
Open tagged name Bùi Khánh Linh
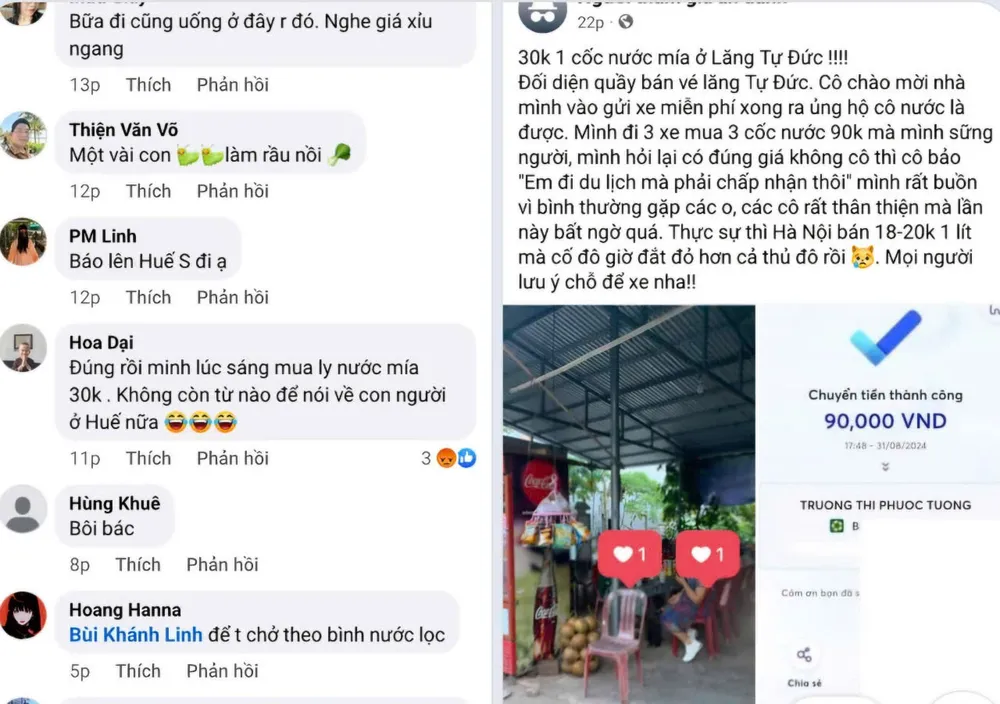136,635
